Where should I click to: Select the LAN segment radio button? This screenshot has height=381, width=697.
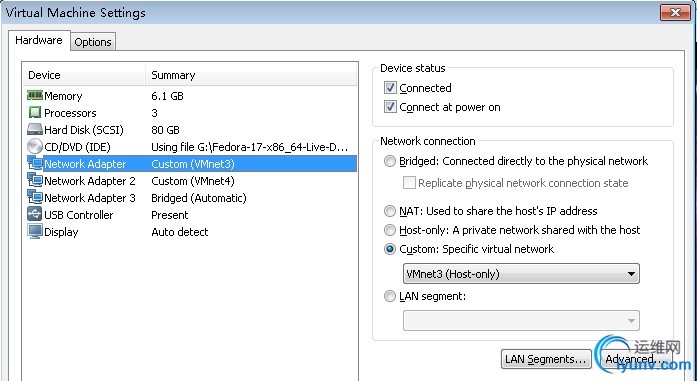(x=390, y=296)
